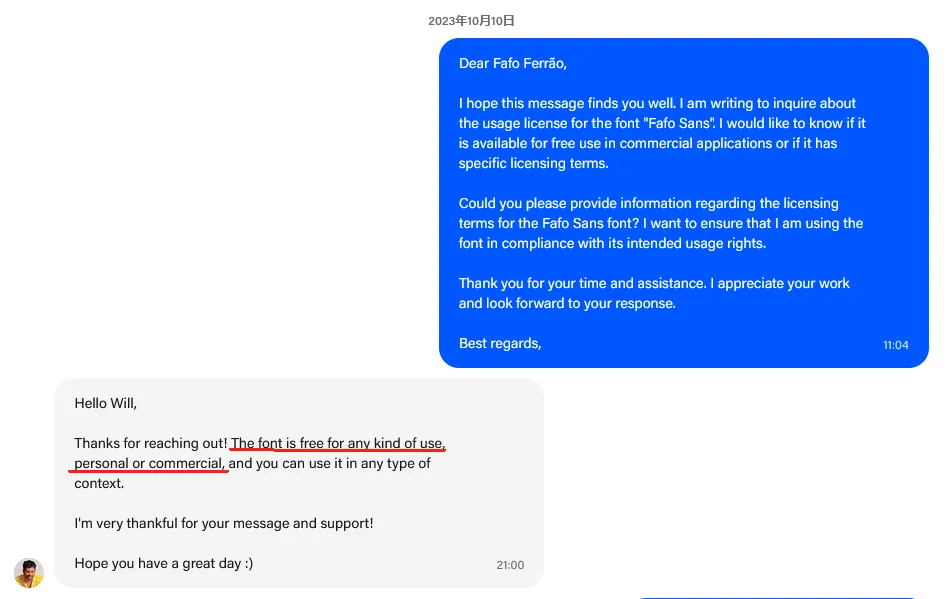
Task: Click the underlined "personal or commercial," phrase
Action: click(149, 464)
